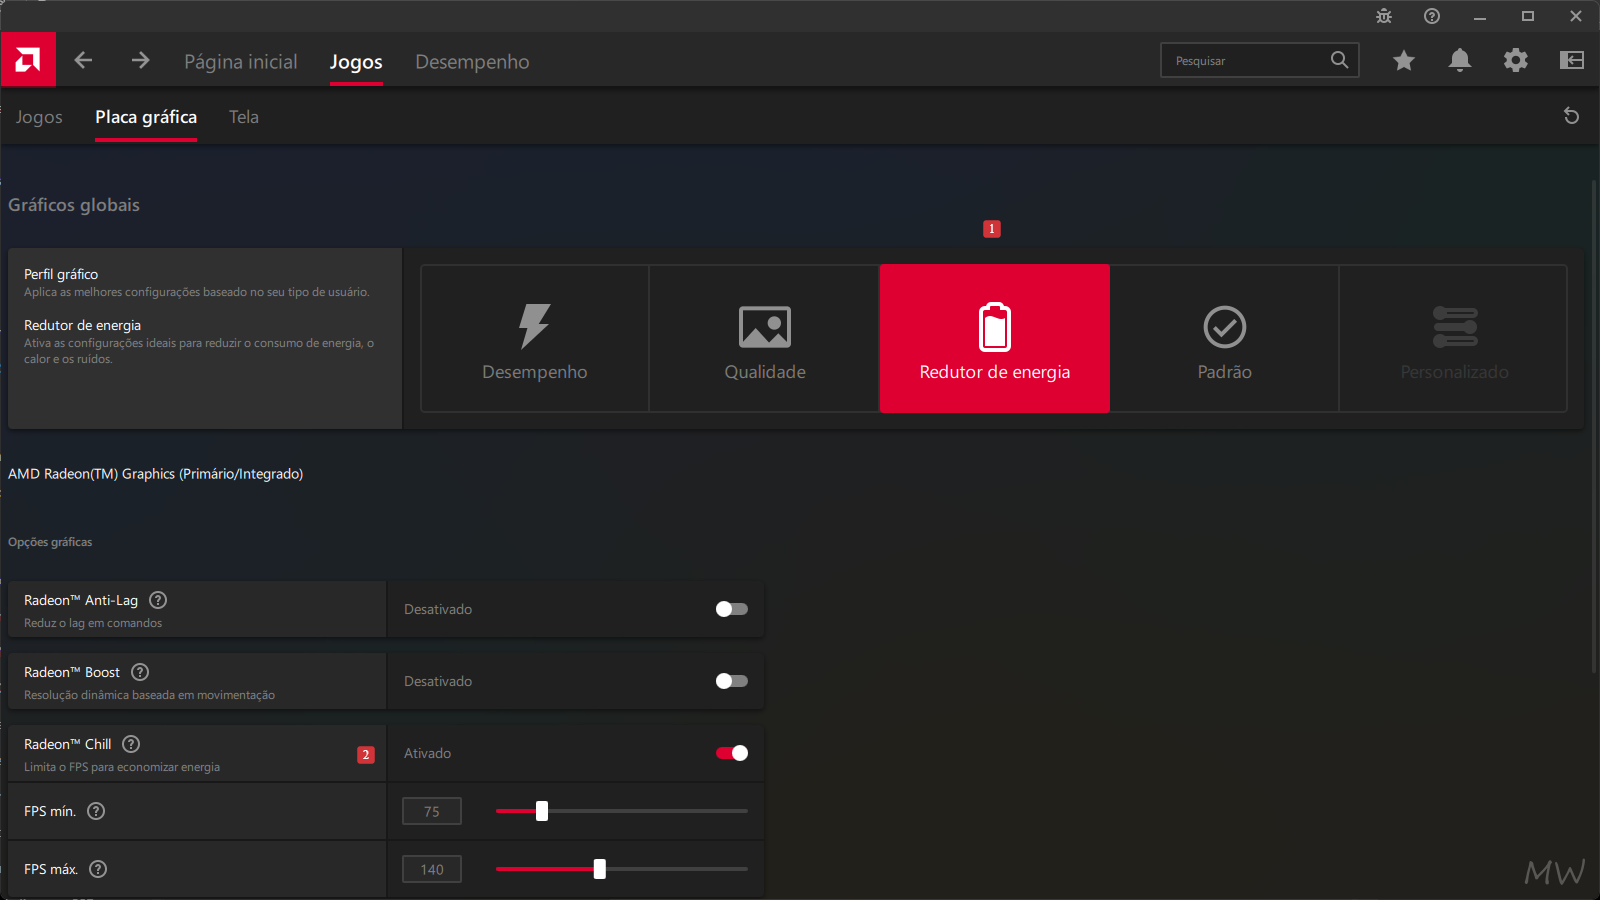Open settings gear icon
Screen dimensions: 1600x900
point(1516,60)
